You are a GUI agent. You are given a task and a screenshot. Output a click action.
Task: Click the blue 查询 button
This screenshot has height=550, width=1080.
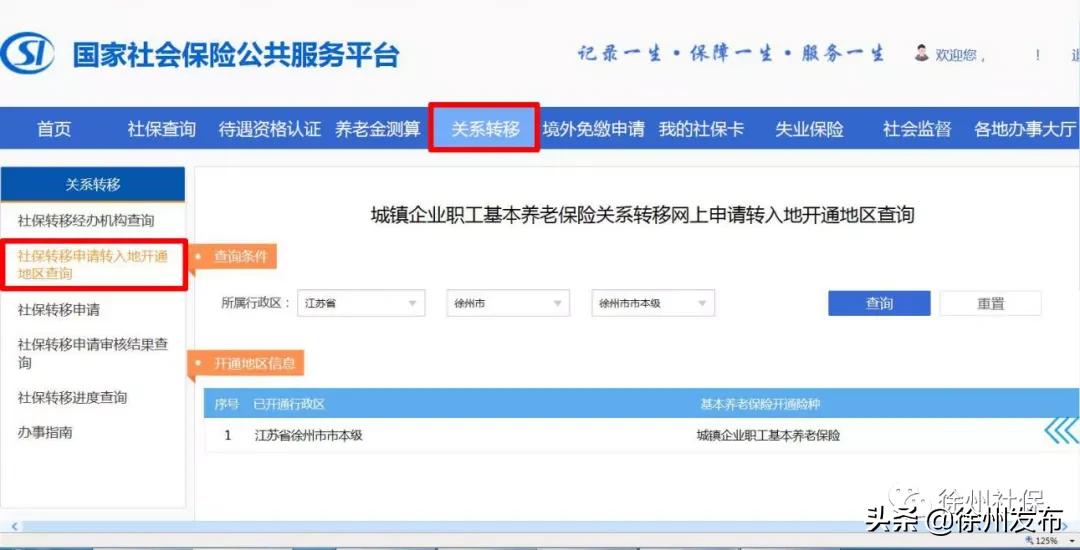(879, 304)
